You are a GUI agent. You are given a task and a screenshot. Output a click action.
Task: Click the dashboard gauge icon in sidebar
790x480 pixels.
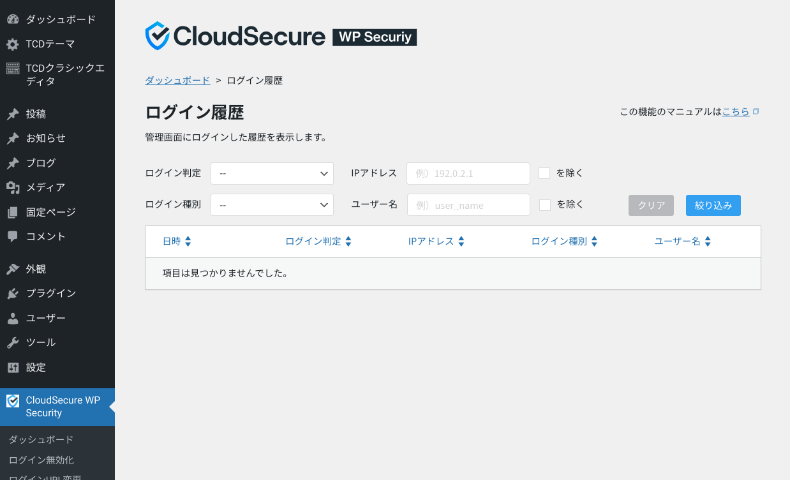click(13, 20)
